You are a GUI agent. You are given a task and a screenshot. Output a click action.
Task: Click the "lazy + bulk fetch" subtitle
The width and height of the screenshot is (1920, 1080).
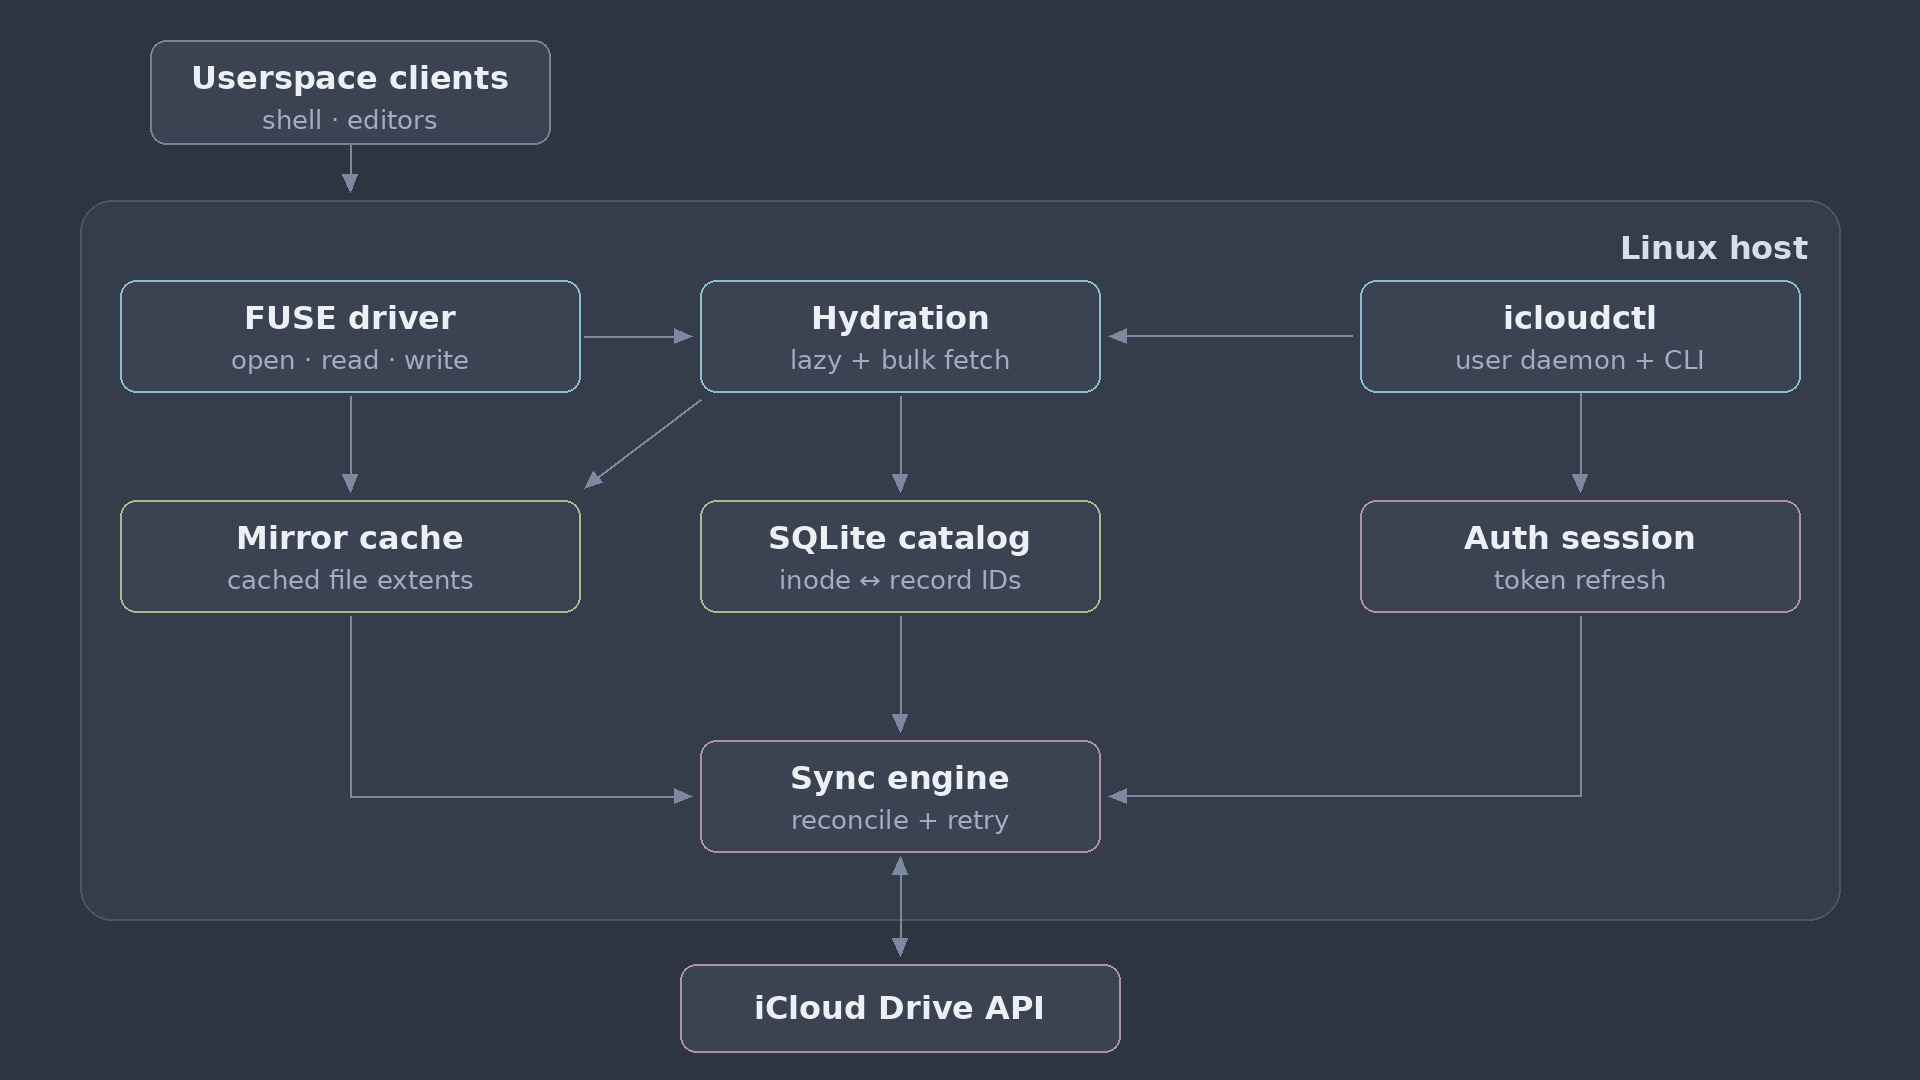[900, 360]
